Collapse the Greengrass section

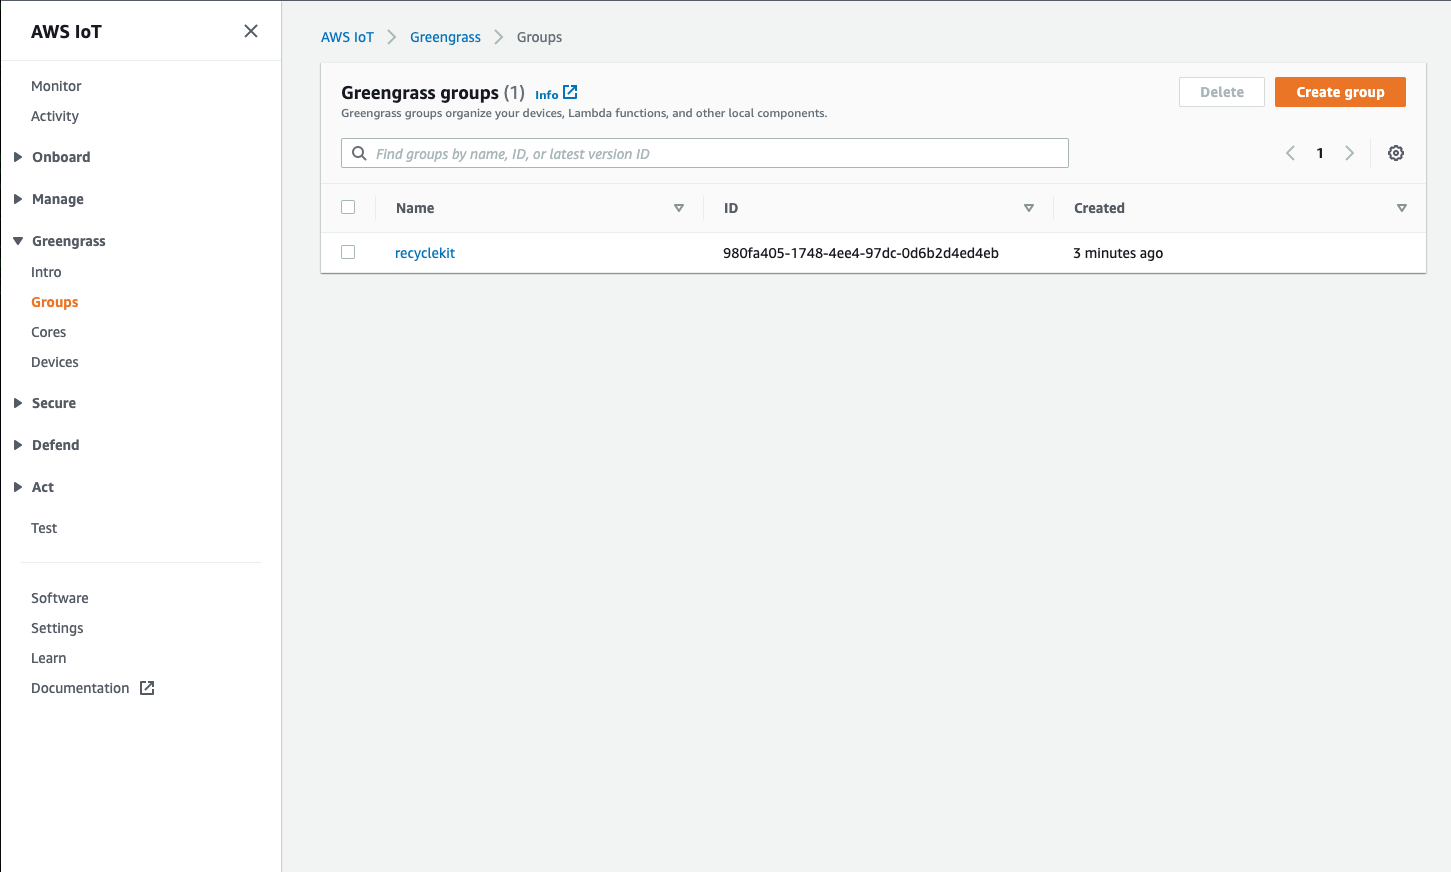tap(18, 241)
